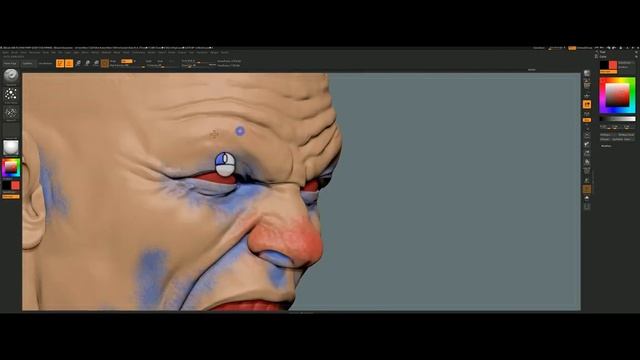640x360 pixels.
Task: Toggle the orange Persp perspective button
Action: click(x=587, y=104)
